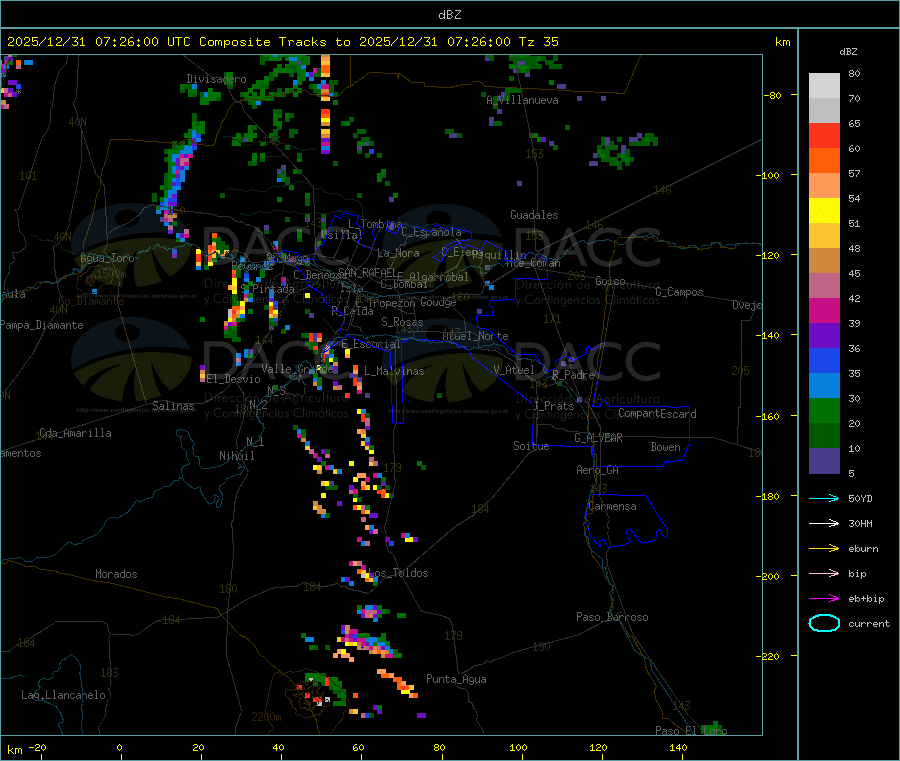Select the light gray 70-80 dBZ swatch
Image resolution: width=900 pixels, height=761 pixels.
pos(824,86)
